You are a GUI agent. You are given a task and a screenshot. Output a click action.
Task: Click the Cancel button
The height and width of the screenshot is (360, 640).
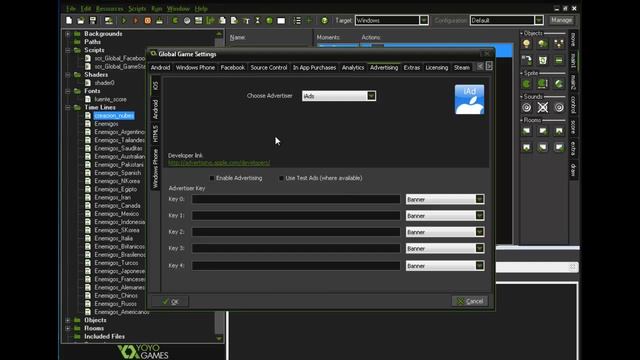pos(470,301)
